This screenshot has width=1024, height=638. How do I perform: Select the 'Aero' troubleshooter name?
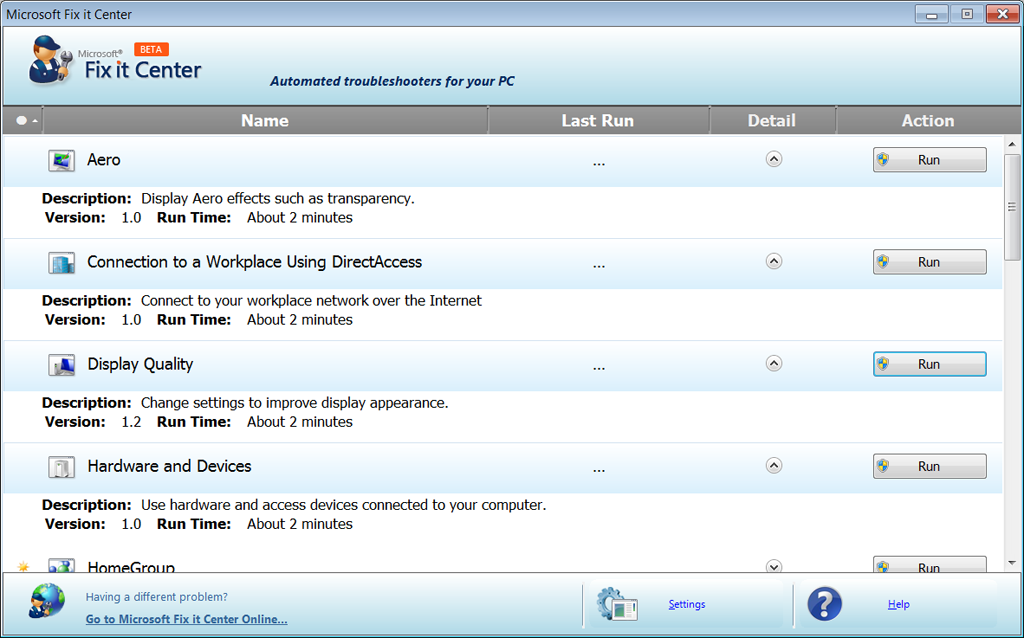[x=104, y=160]
